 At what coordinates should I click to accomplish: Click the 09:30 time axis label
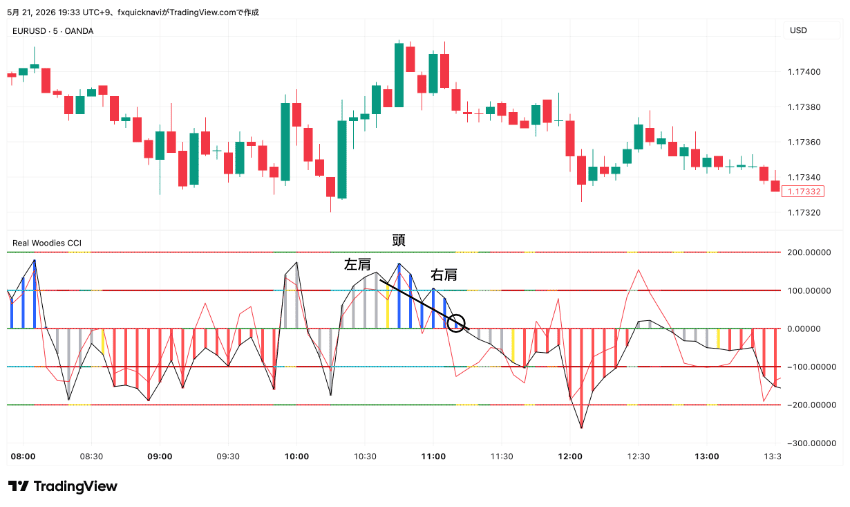pyautogui.click(x=228, y=457)
